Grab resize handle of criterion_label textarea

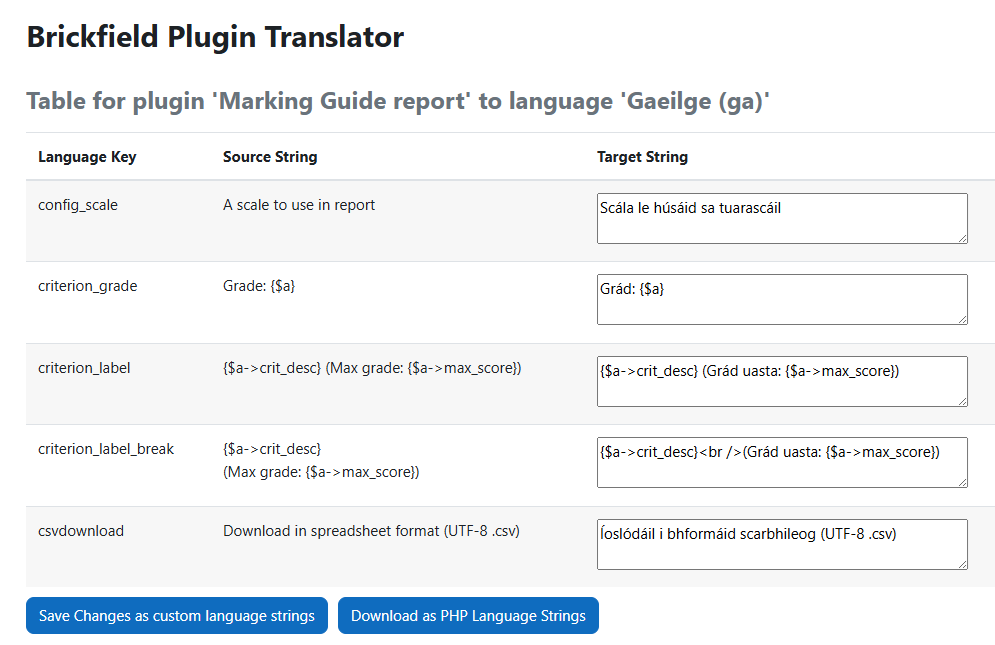(963, 402)
